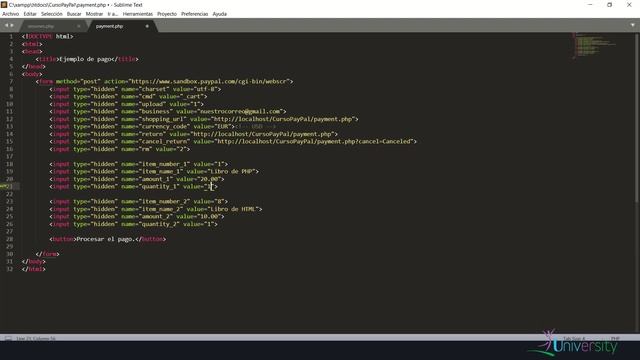Click unsaved dot on payment.php tab

pyautogui.click(x=147, y=26)
